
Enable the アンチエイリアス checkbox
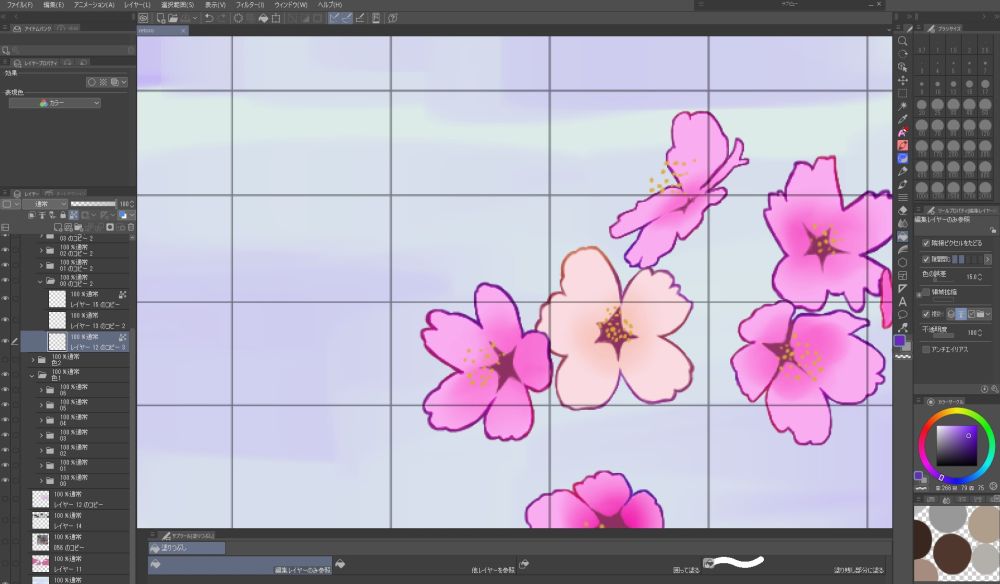click(925, 349)
